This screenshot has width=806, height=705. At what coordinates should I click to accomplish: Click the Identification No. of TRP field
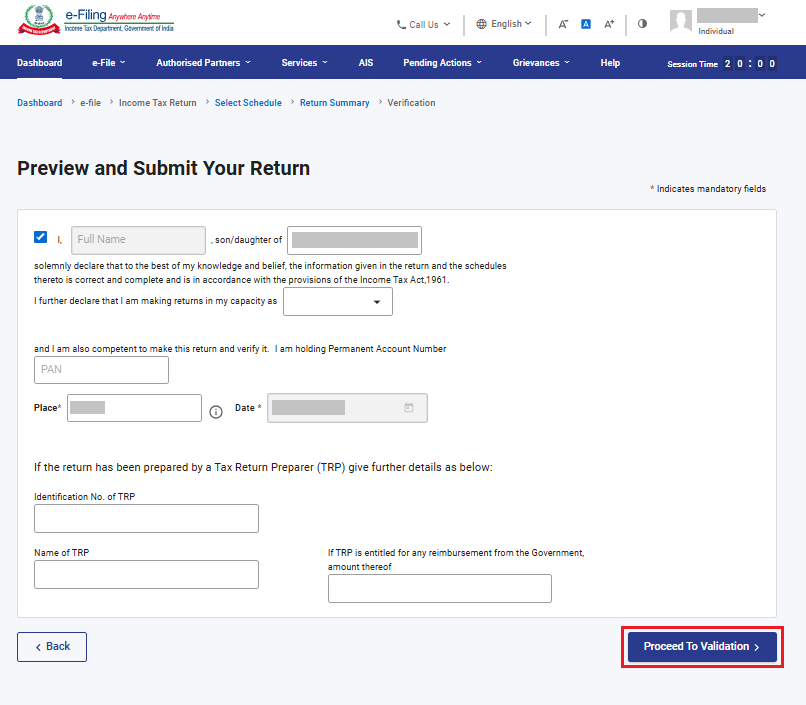tap(146, 518)
